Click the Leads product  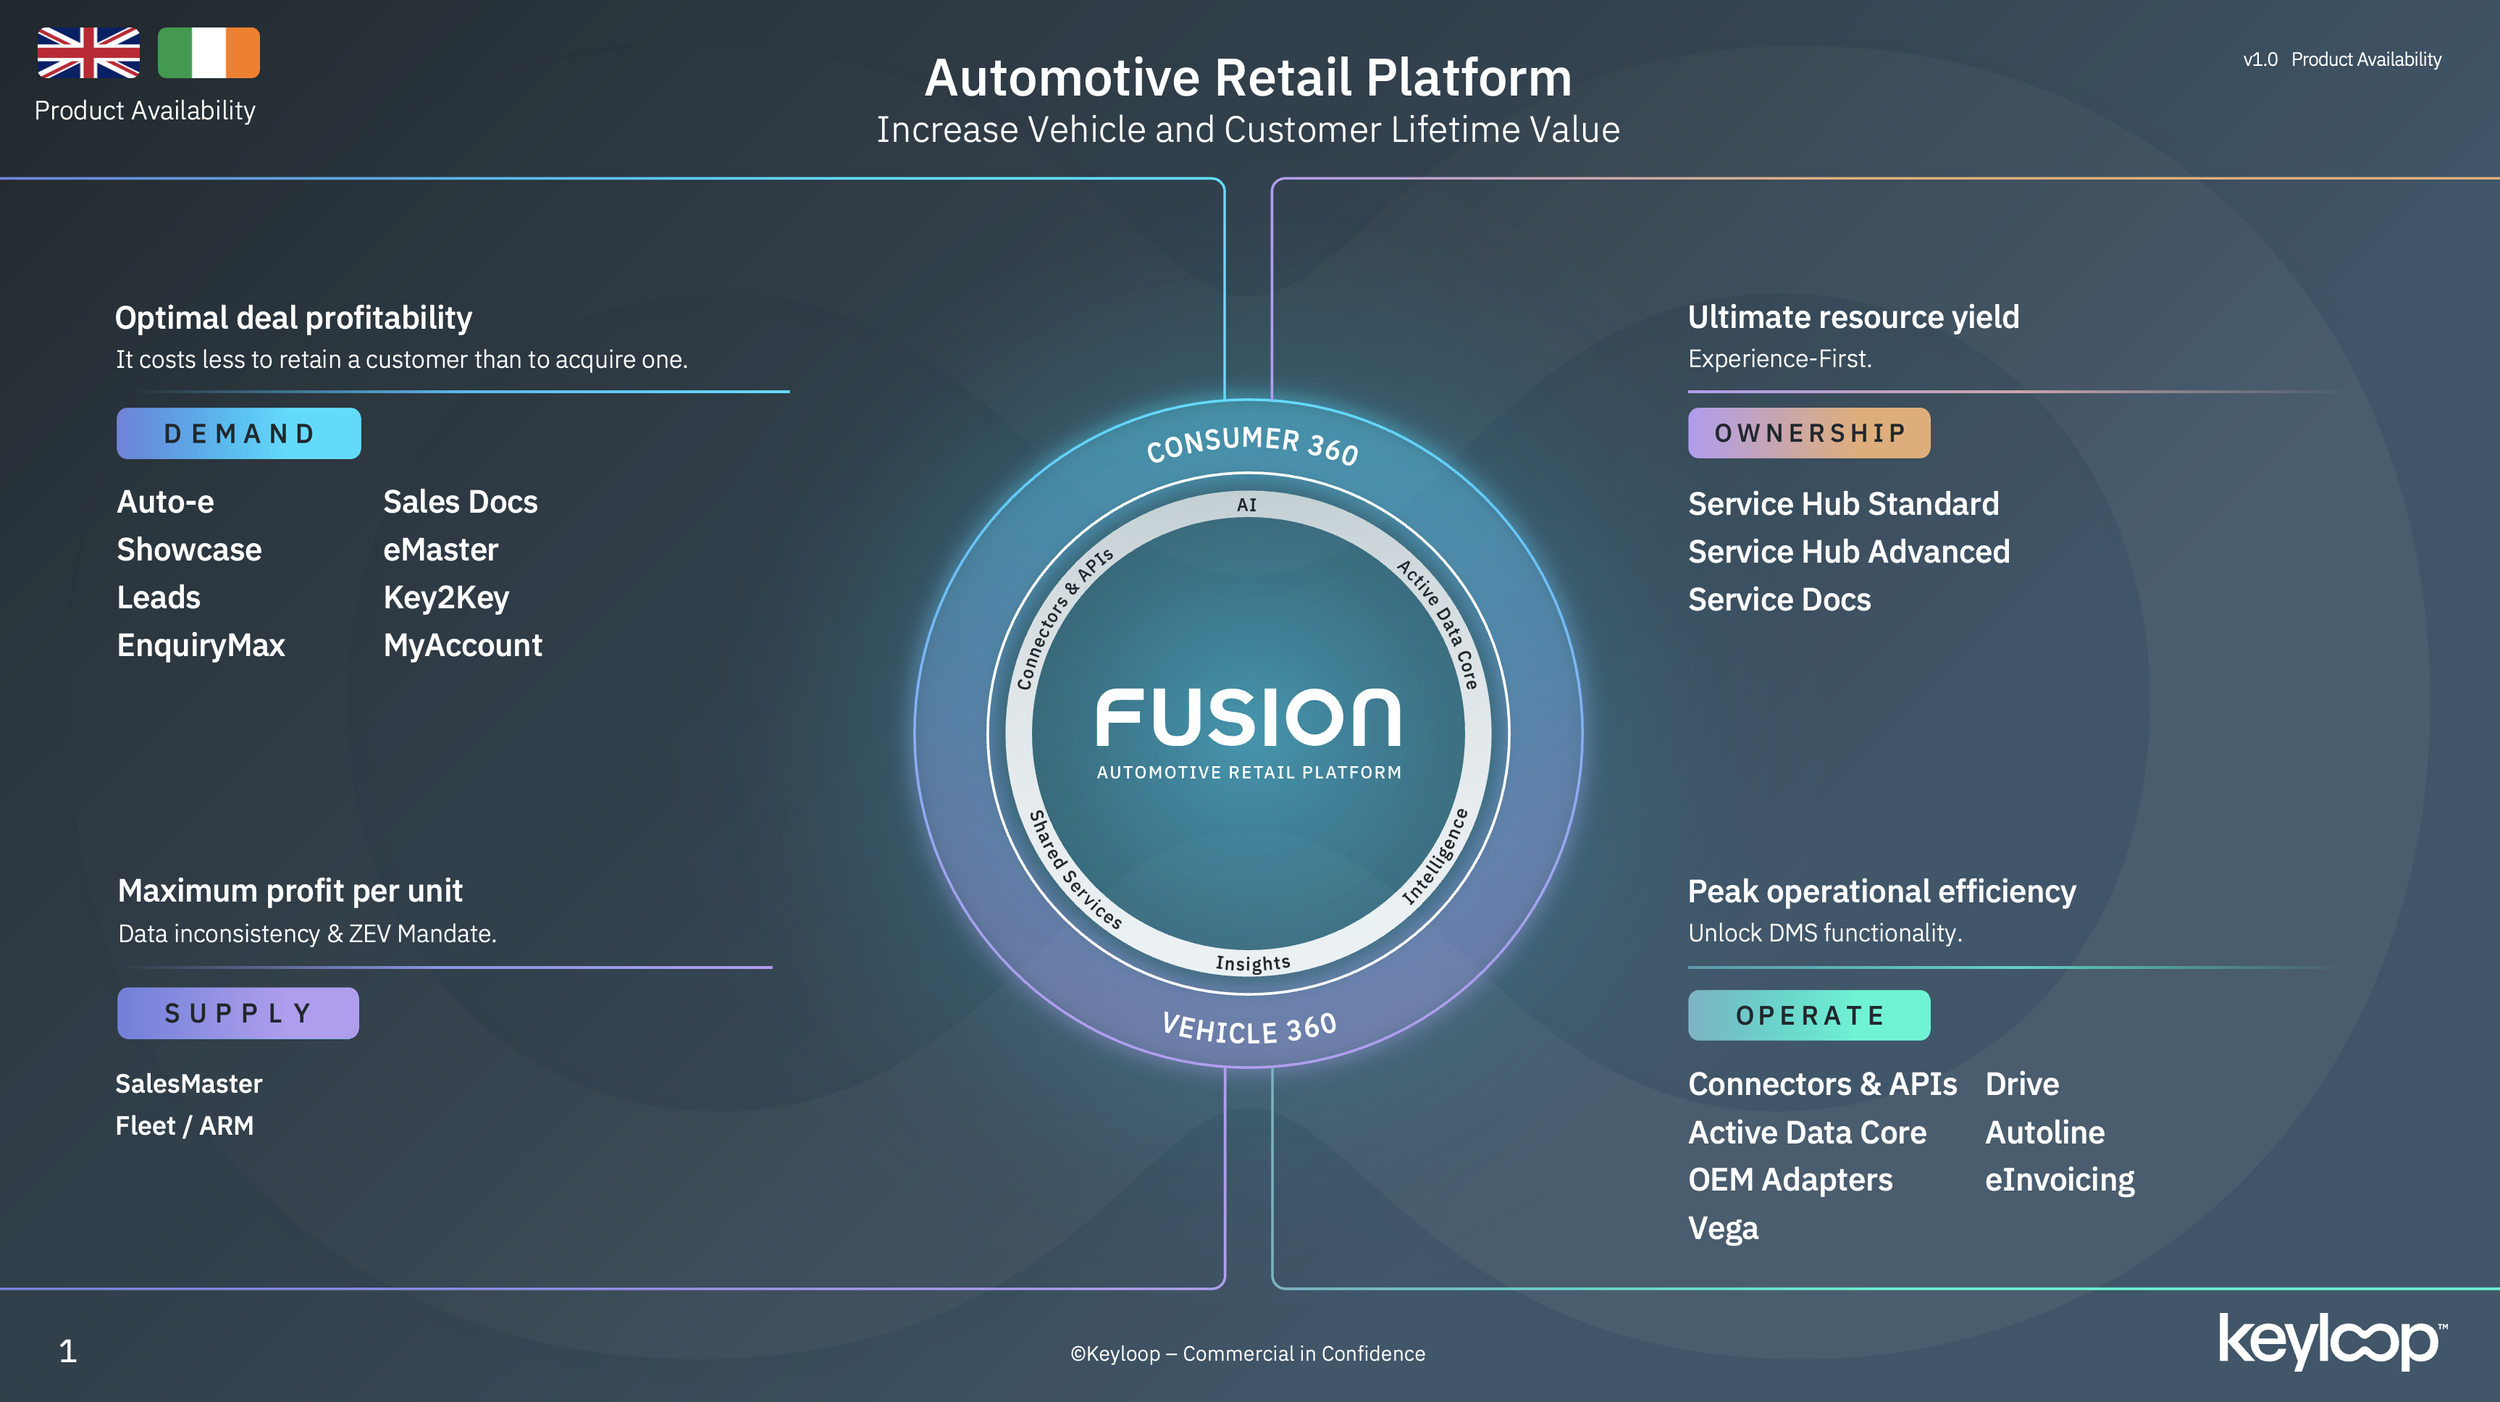pos(158,598)
